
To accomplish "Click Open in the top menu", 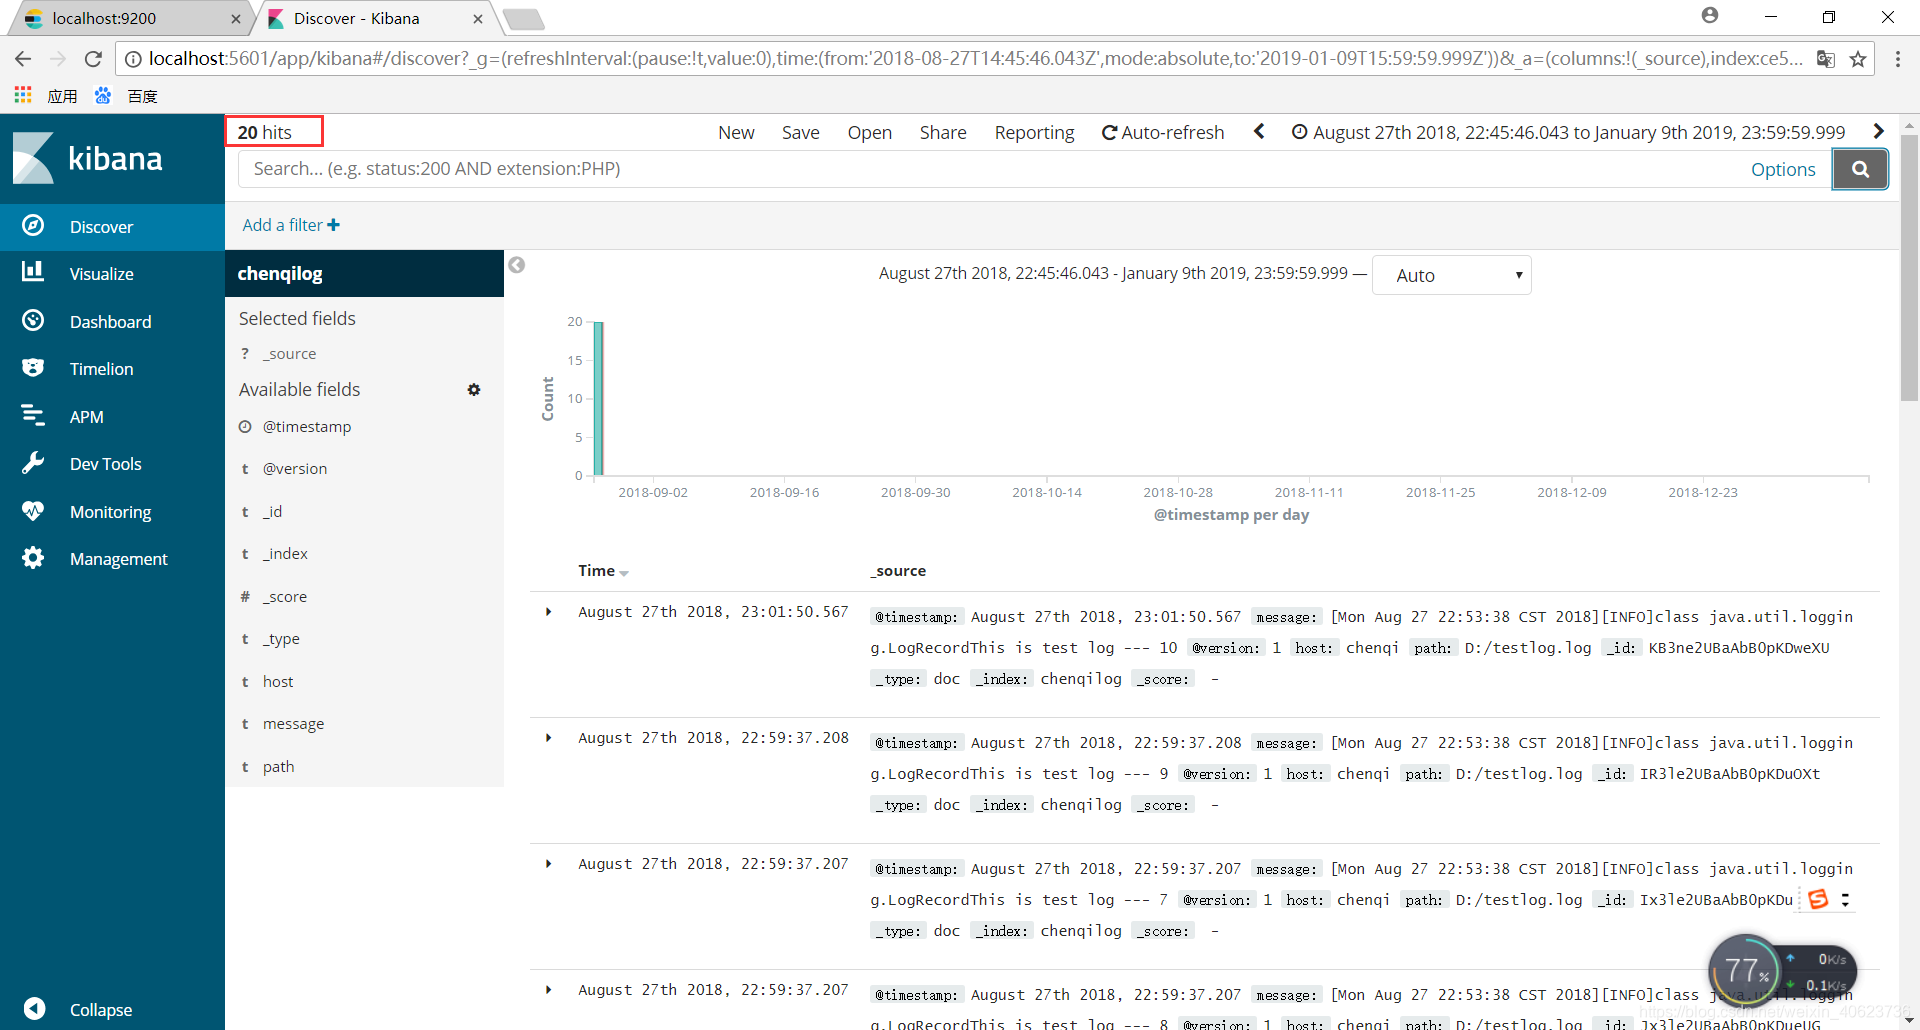I will (869, 132).
